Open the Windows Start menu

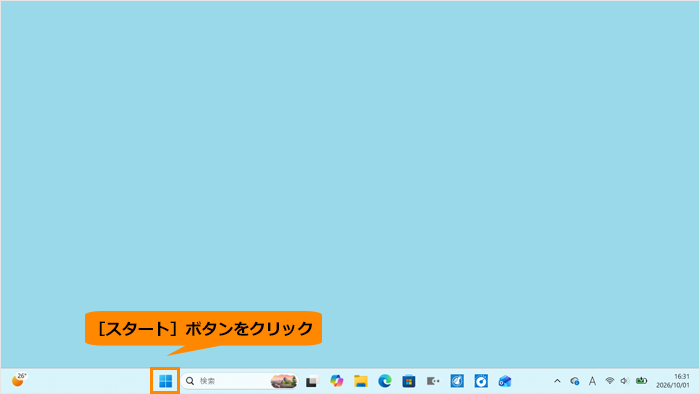[x=165, y=381]
